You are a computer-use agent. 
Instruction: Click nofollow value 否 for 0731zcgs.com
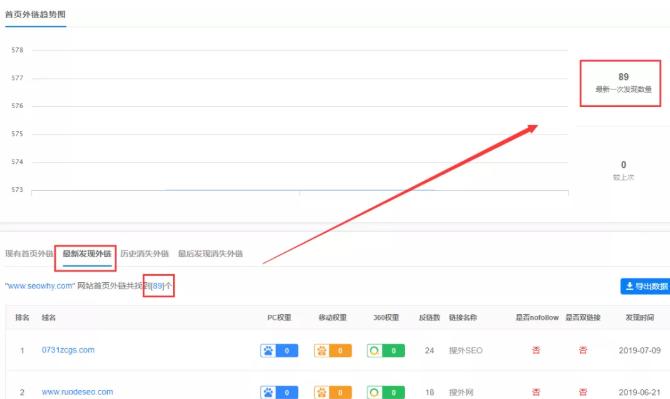coord(536,350)
